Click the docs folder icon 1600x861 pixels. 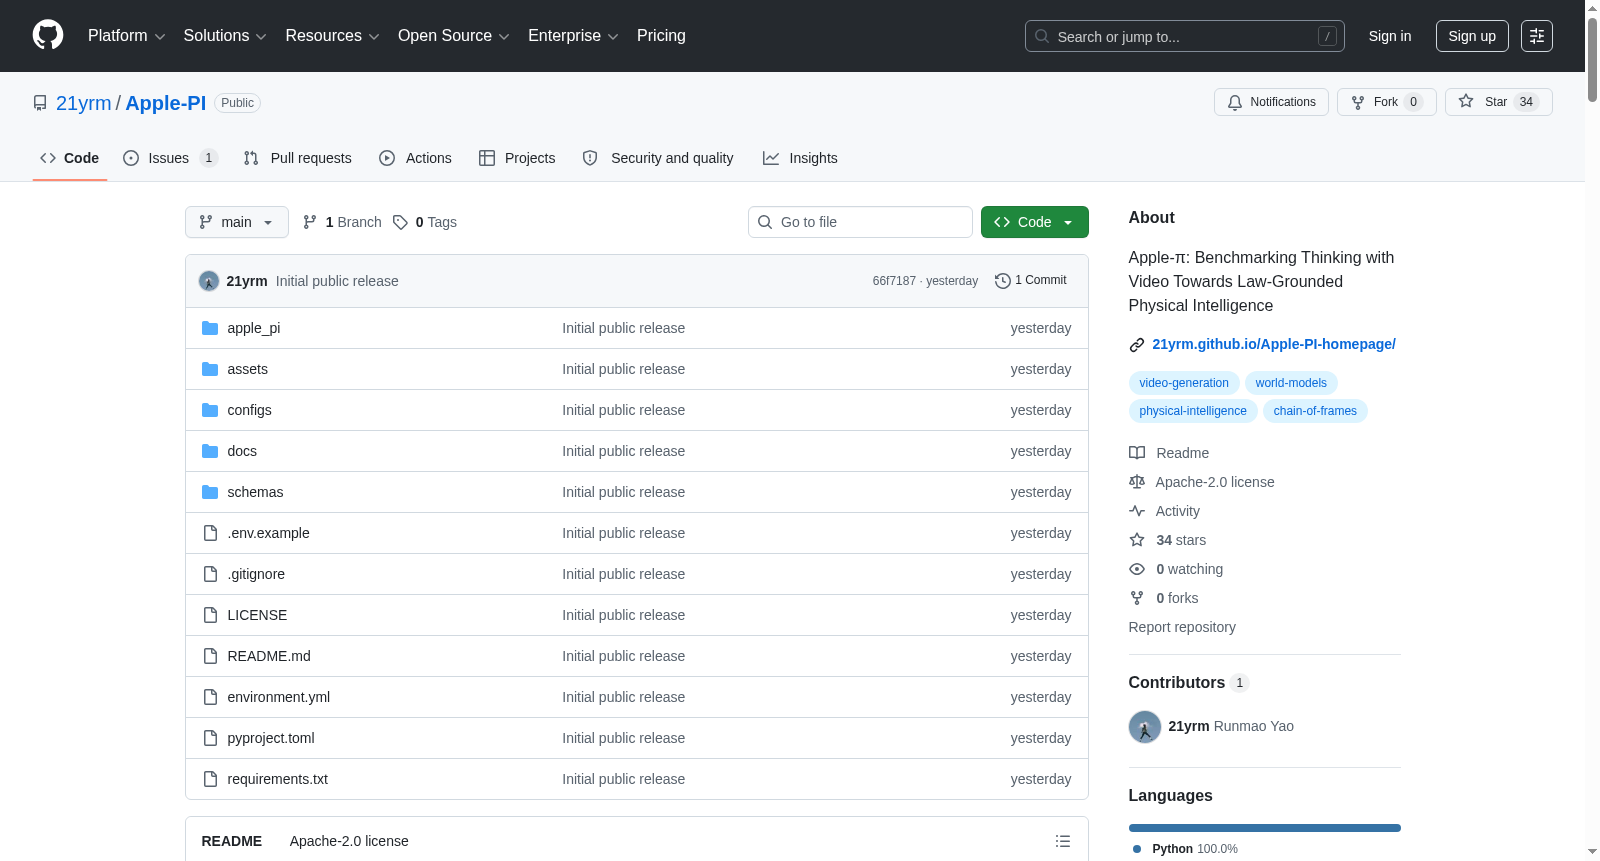[210, 451]
